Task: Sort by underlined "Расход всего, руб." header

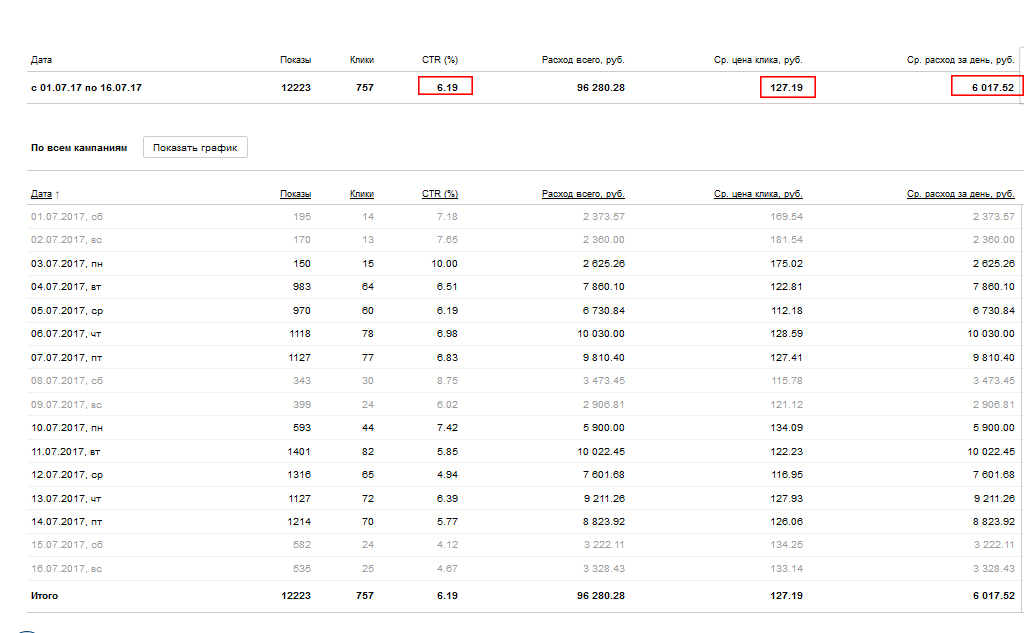Action: click(583, 194)
